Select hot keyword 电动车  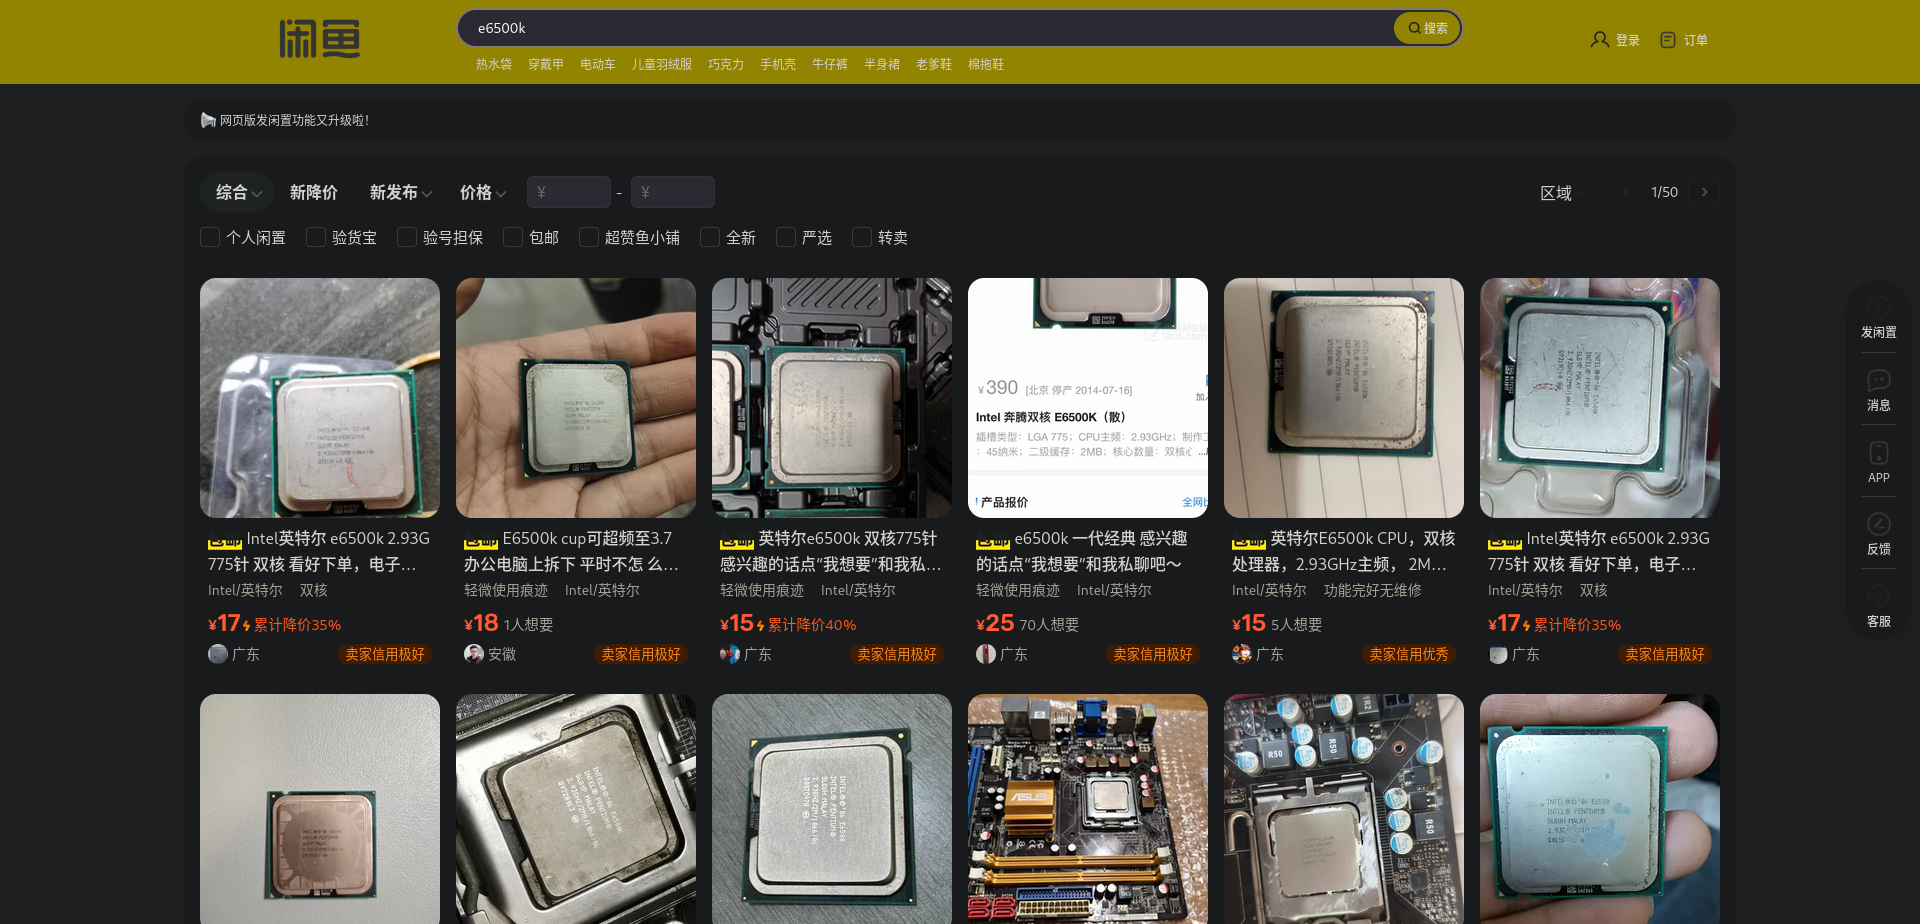[598, 64]
